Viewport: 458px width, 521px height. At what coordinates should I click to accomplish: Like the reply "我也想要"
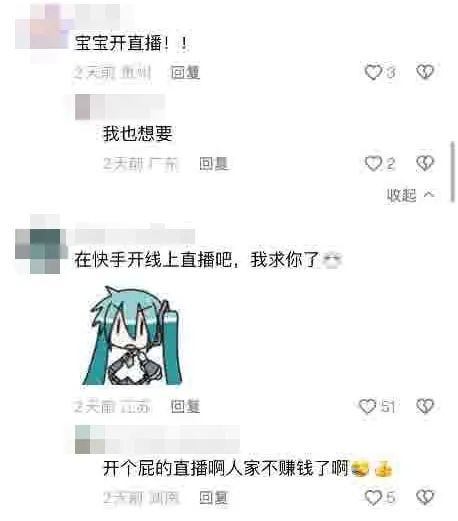click(373, 163)
